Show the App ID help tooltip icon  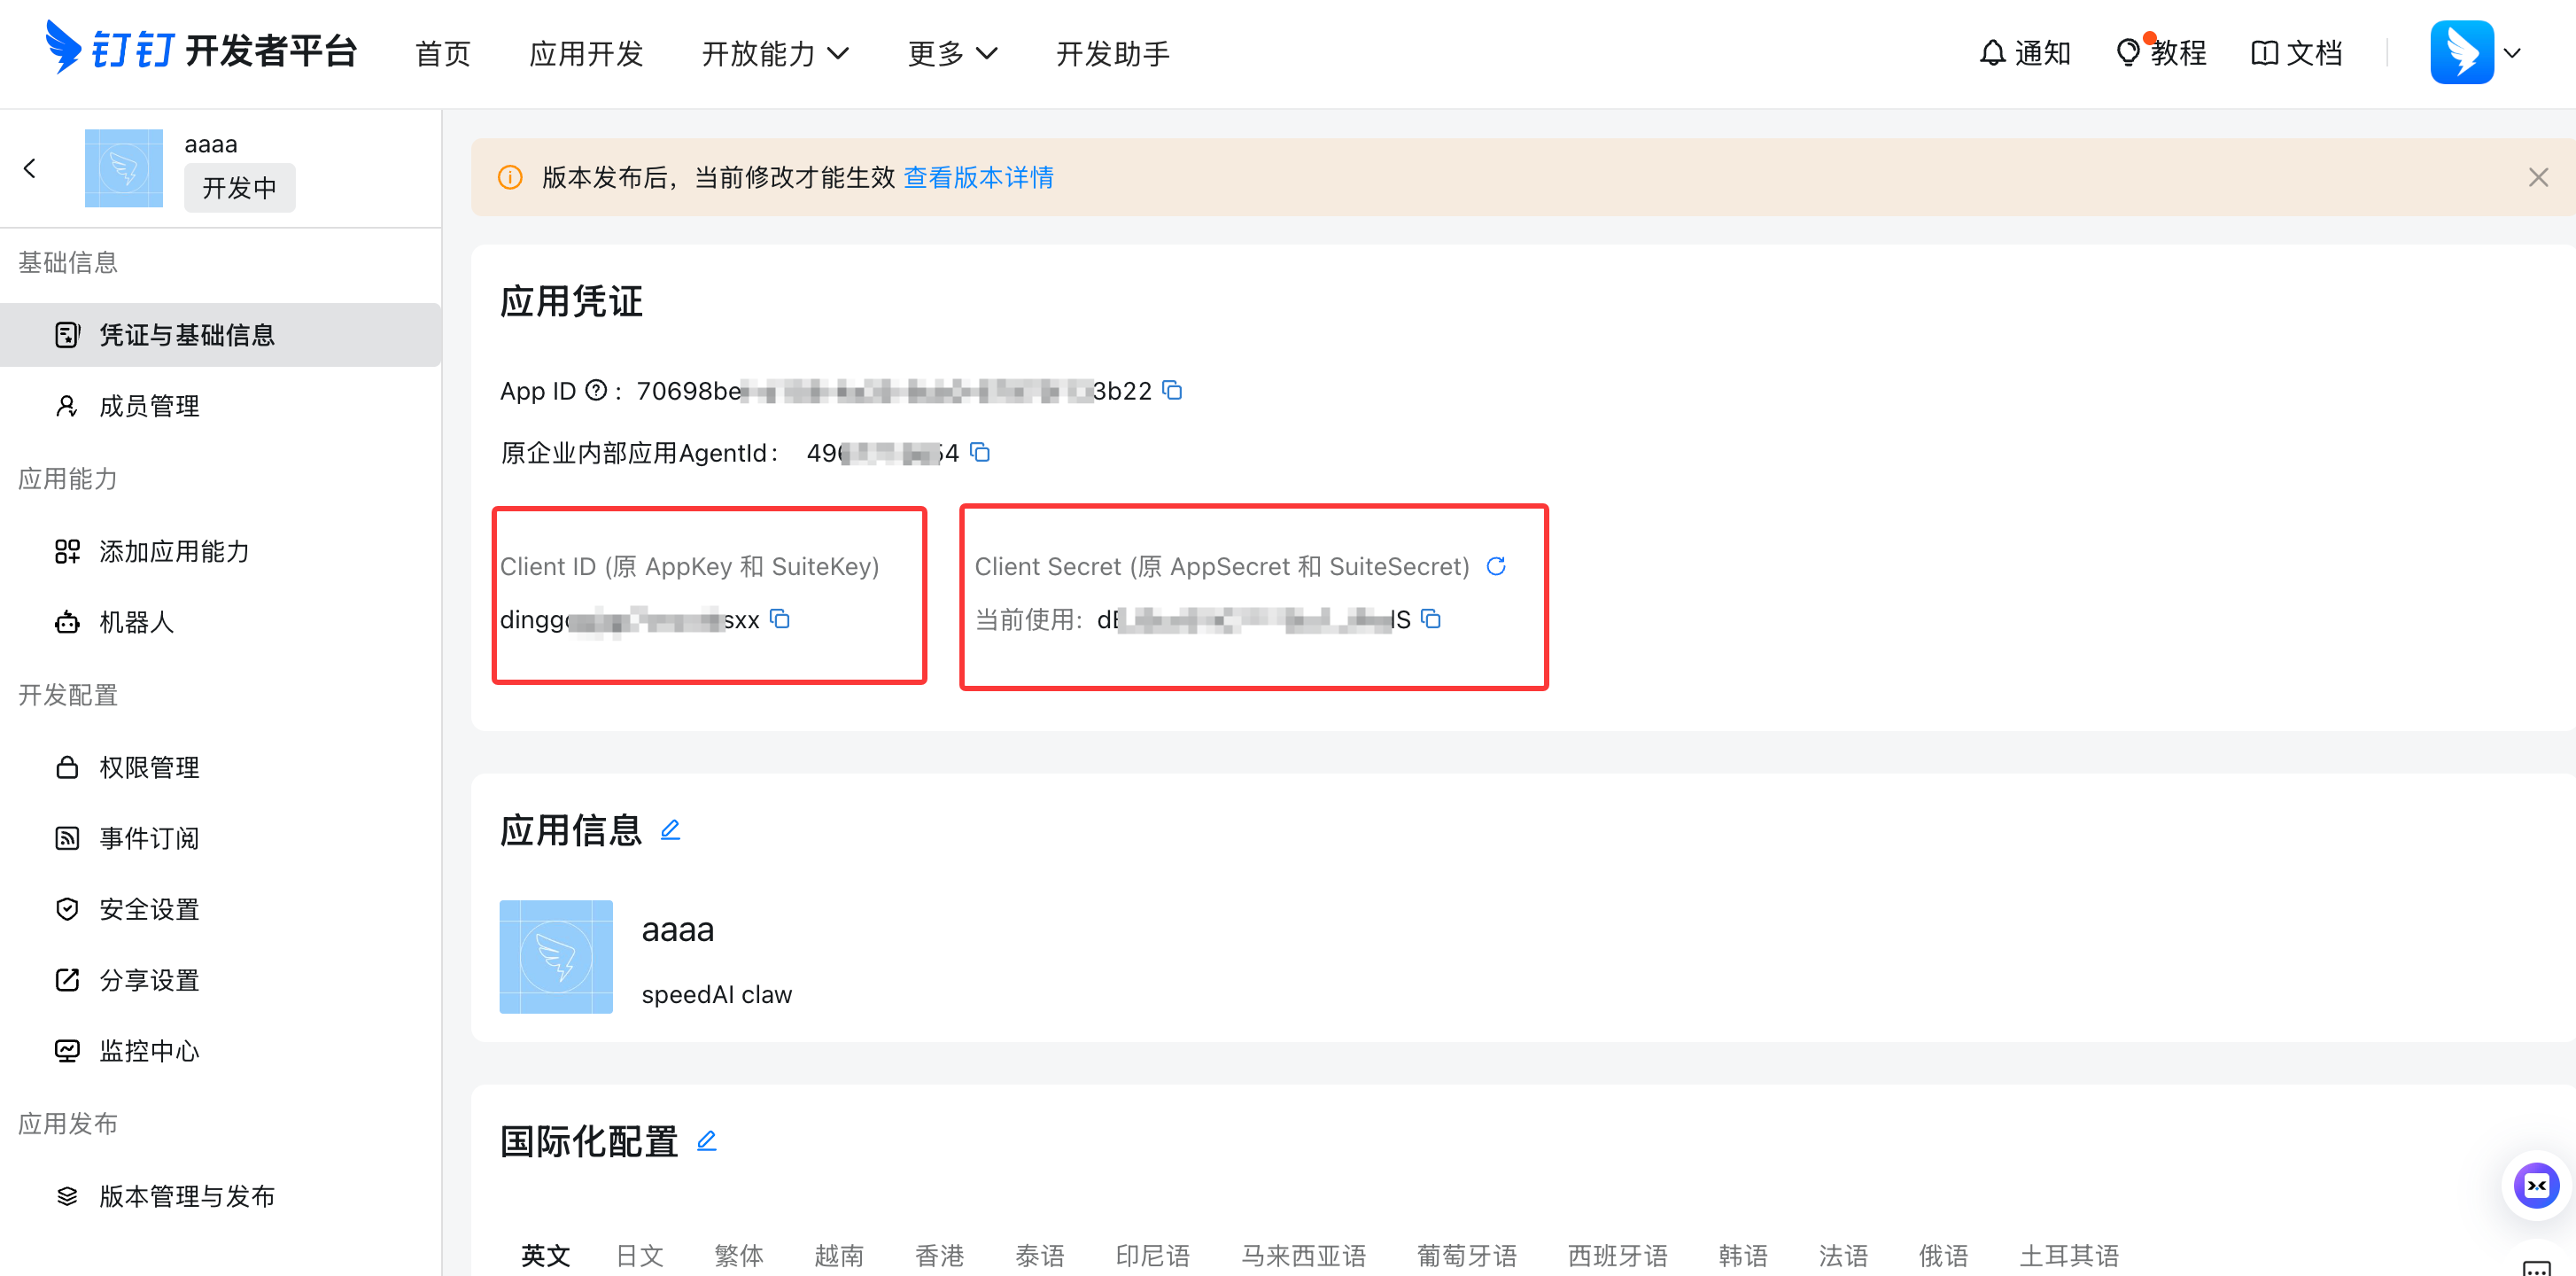coord(596,390)
